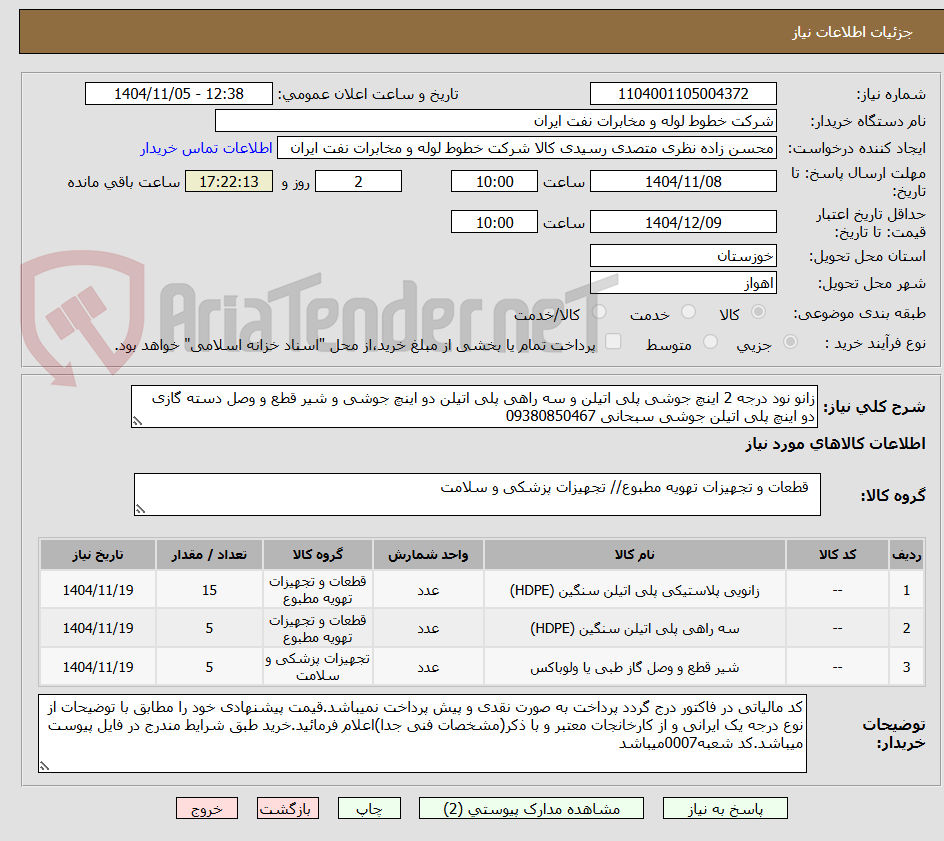Select the کالا/خدمت radio button
Viewport: 944px width, 841px height.
(599, 312)
